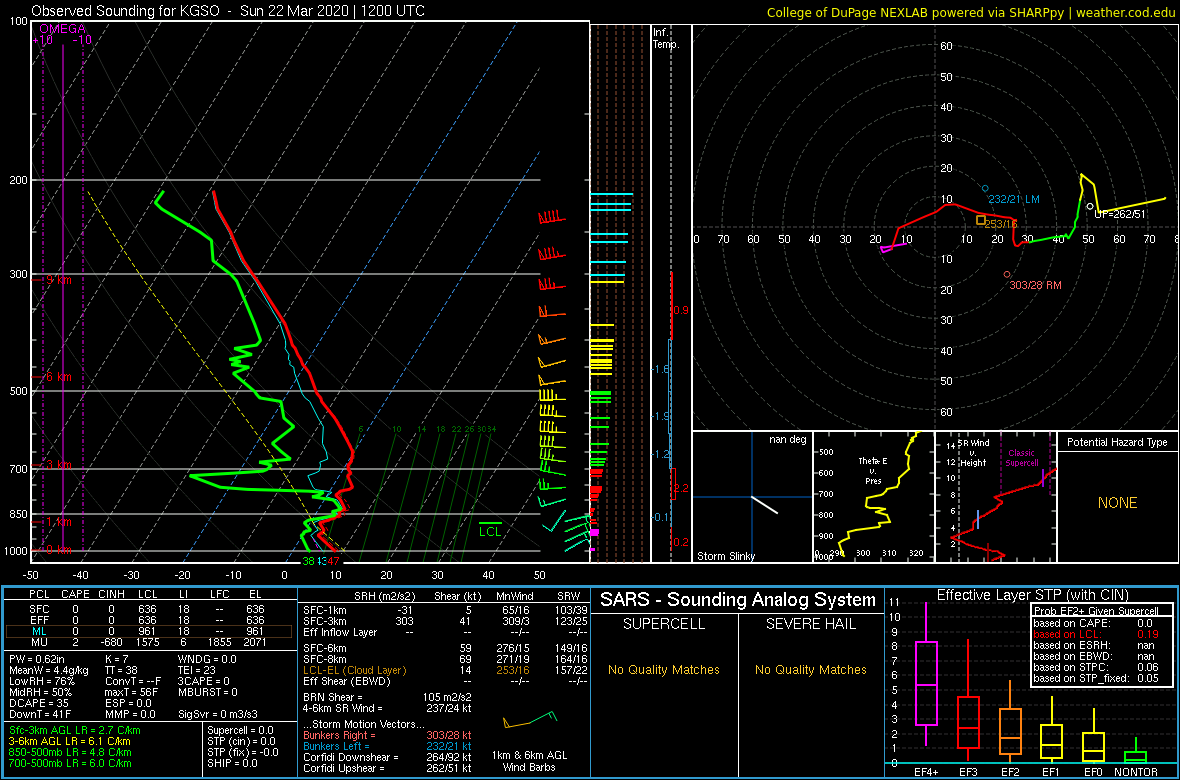
Task: Click the 'nan deg' text in the slinky panel
Action: tap(787, 440)
